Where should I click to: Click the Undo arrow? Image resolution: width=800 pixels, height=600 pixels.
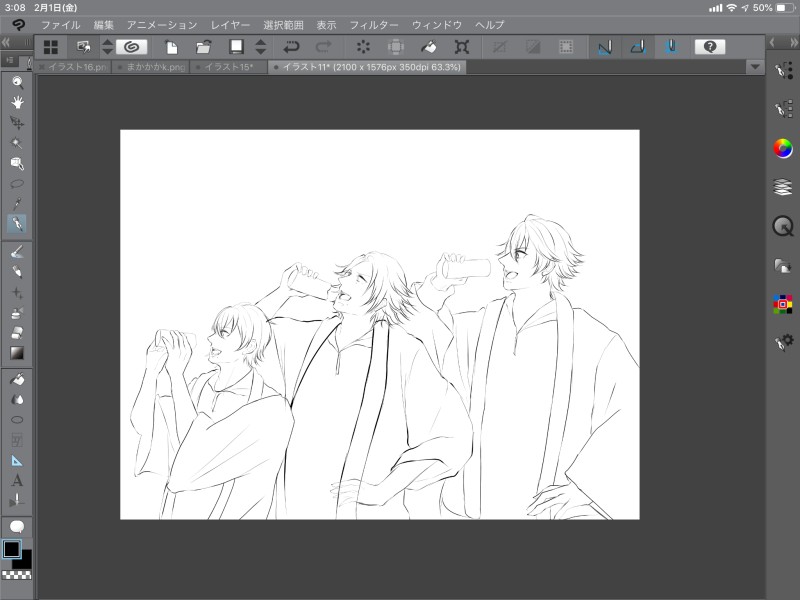tap(291, 47)
